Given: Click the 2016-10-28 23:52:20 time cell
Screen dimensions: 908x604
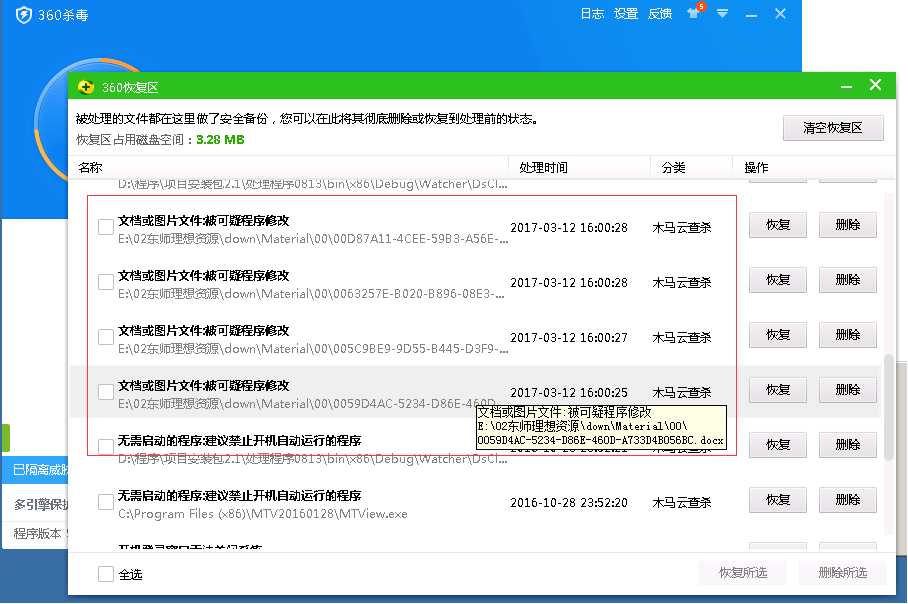Looking at the screenshot, I should 569,503.
